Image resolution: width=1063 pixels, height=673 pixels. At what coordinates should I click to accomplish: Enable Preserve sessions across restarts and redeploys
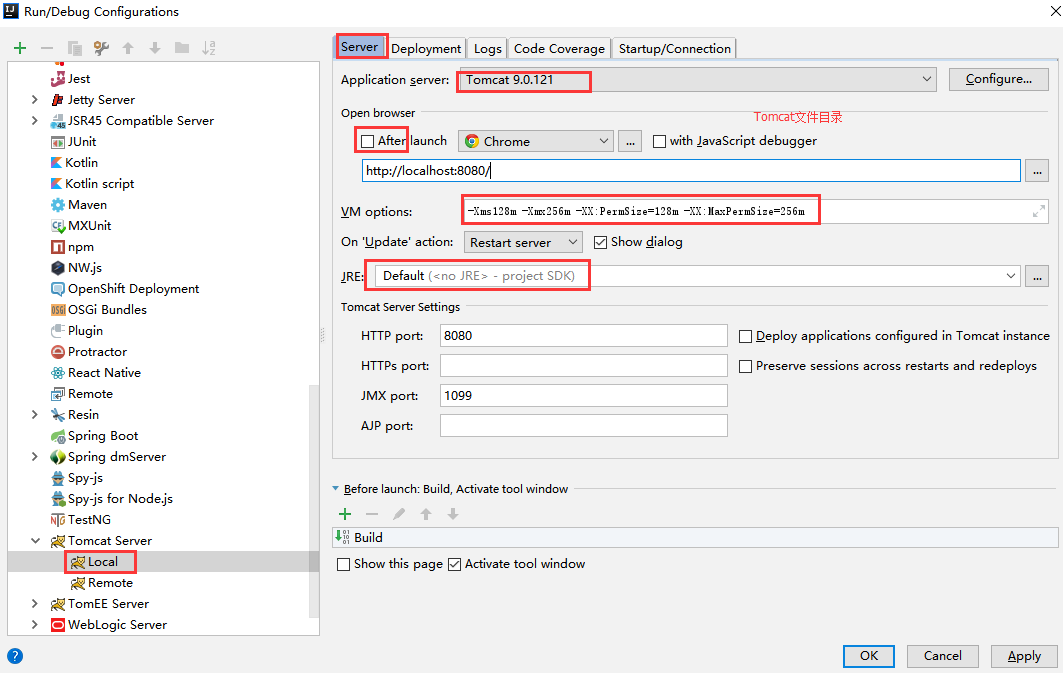(745, 366)
